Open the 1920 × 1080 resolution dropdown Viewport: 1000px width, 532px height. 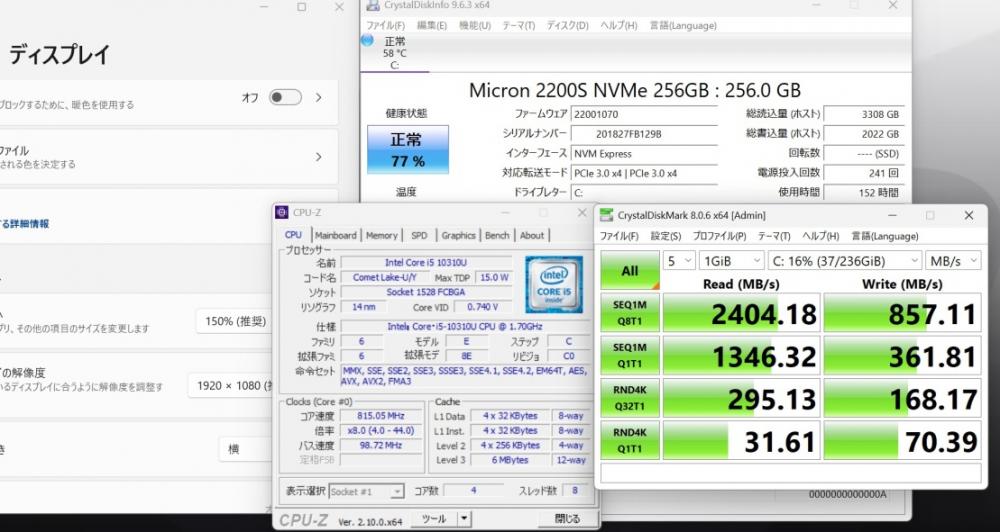pos(231,386)
